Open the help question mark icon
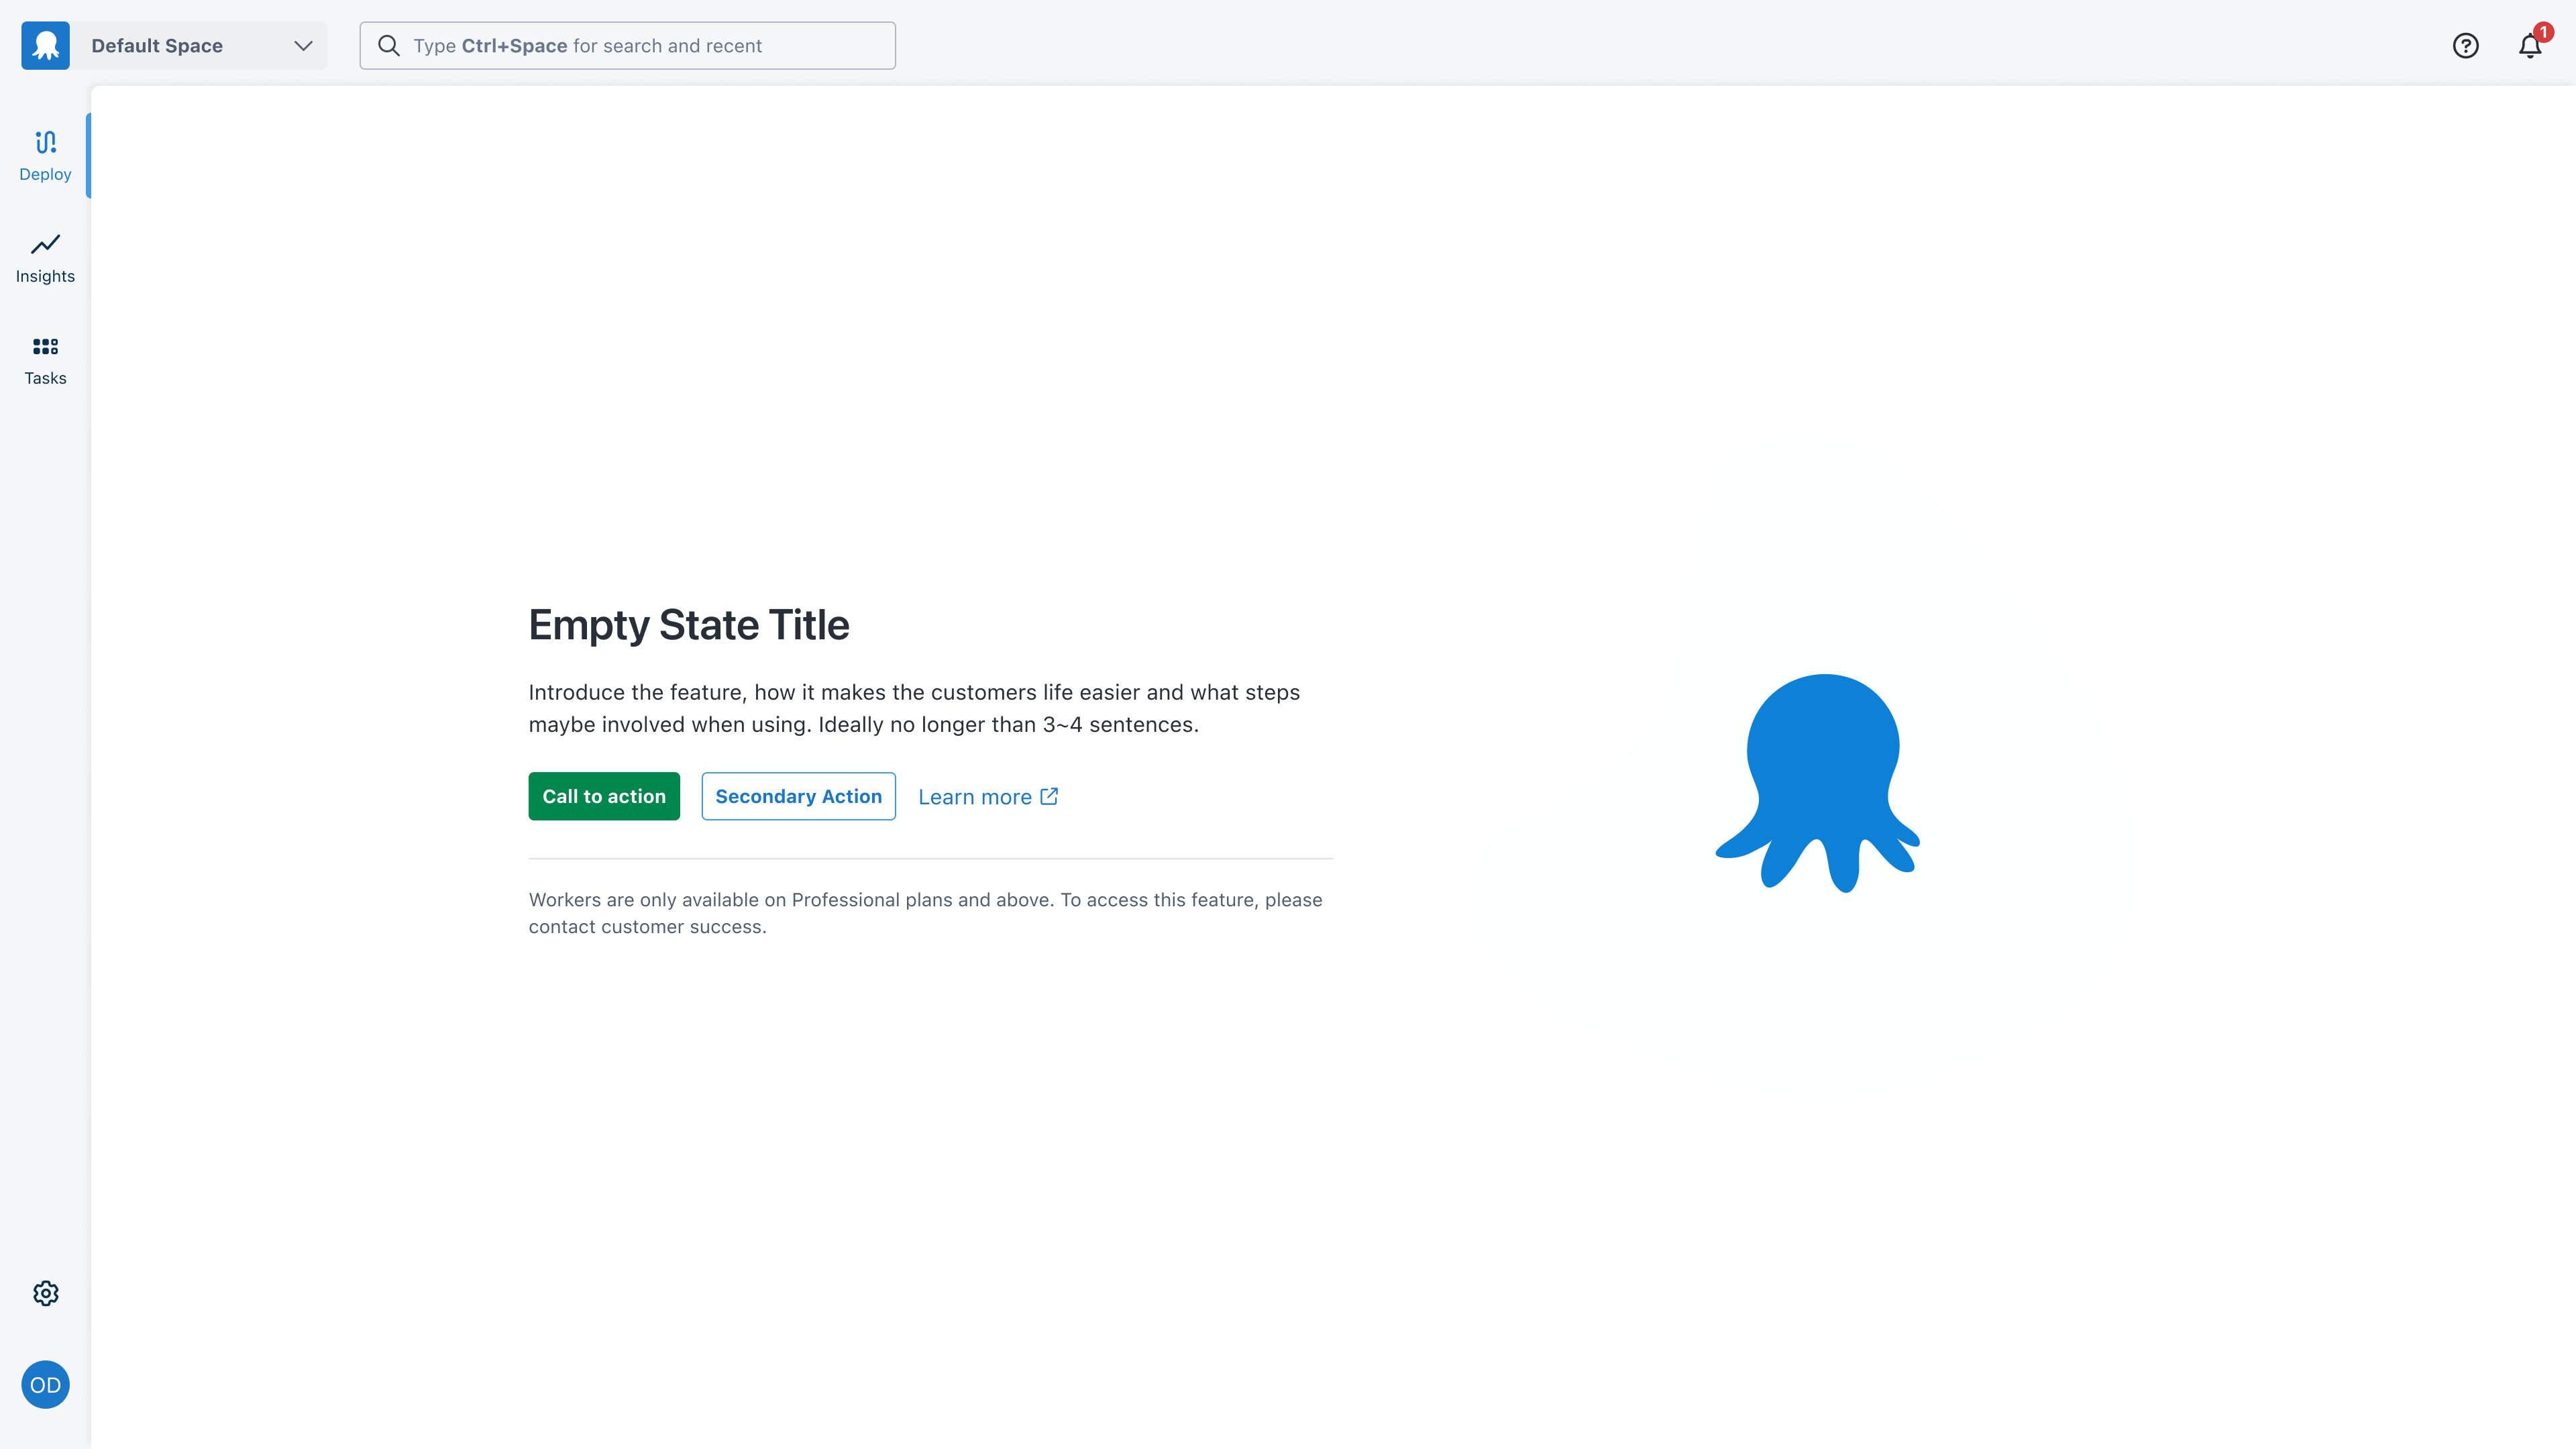This screenshot has width=2576, height=1449. tap(2465, 46)
